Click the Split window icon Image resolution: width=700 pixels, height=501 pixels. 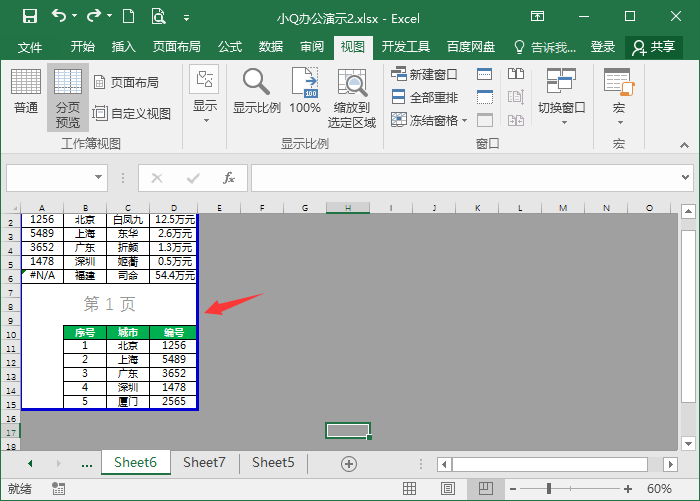point(484,74)
